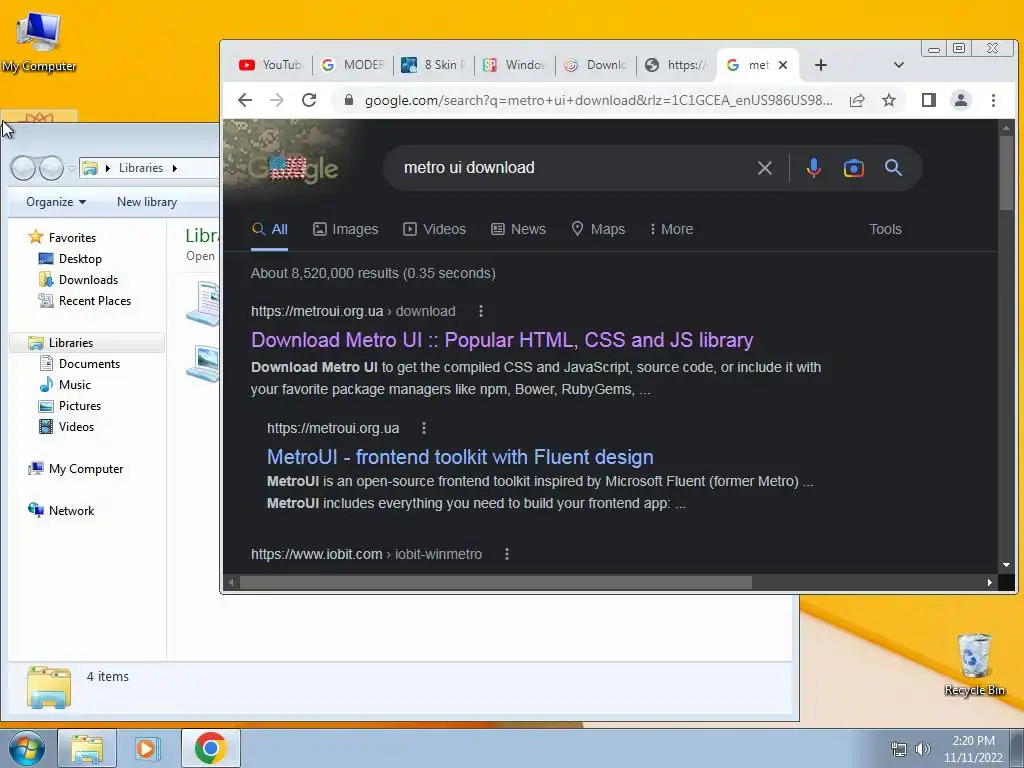Open Chrome's three-dot menu

click(x=993, y=100)
